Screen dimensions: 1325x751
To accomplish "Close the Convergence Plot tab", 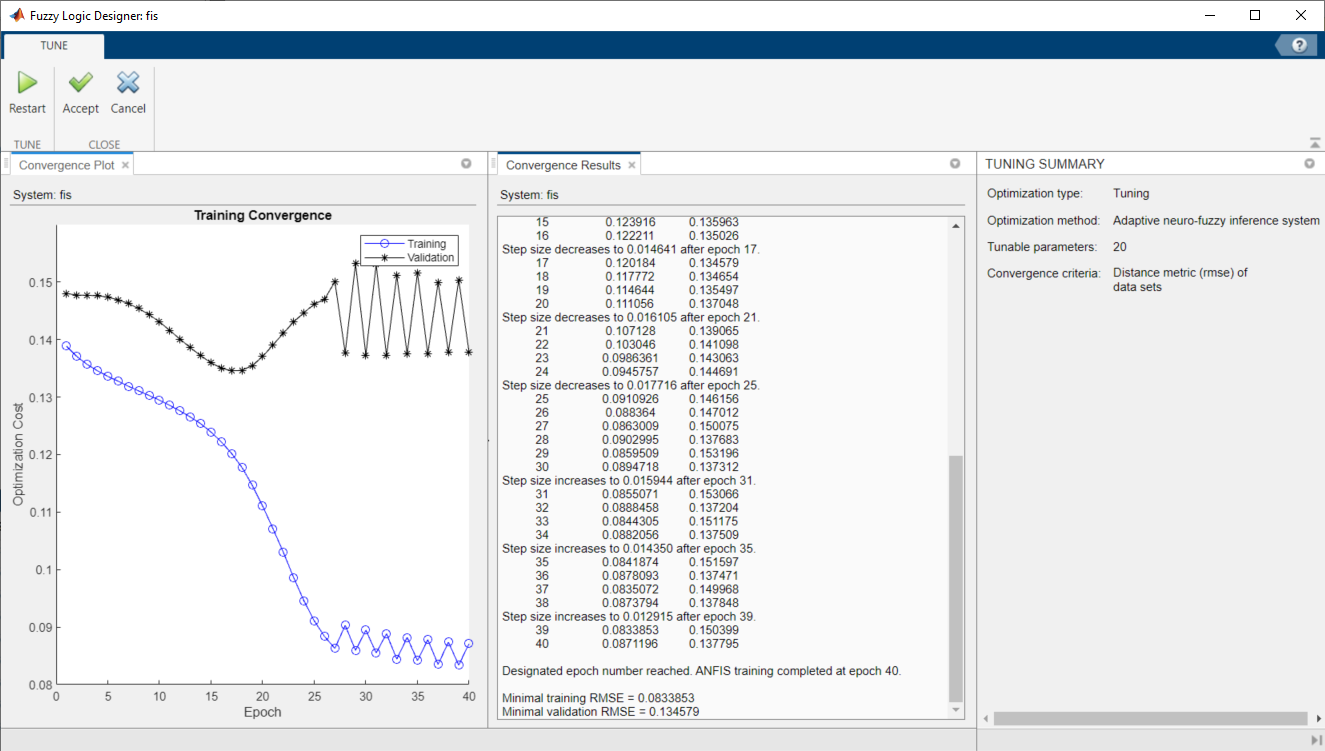I will click(x=125, y=164).
